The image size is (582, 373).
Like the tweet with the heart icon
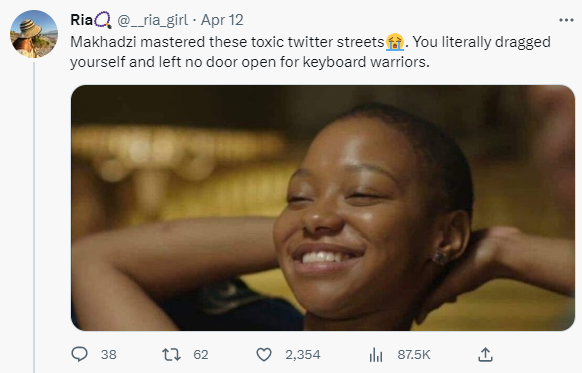pos(264,354)
